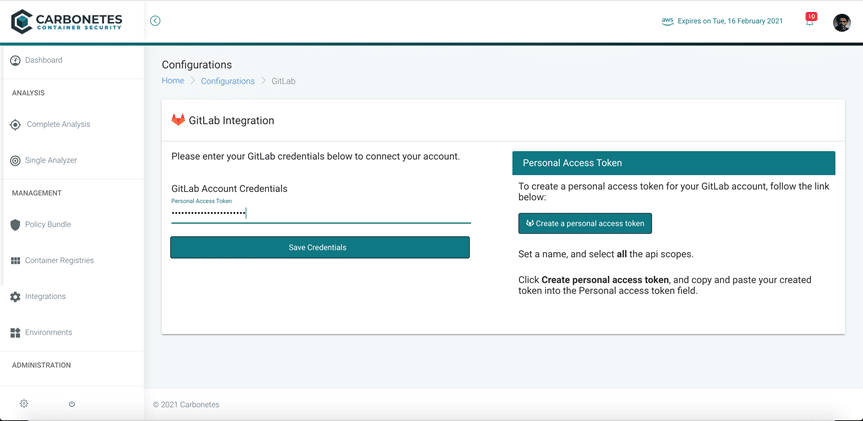The height and width of the screenshot is (421, 863).
Task: Click the expiry date text in header
Action: point(730,21)
